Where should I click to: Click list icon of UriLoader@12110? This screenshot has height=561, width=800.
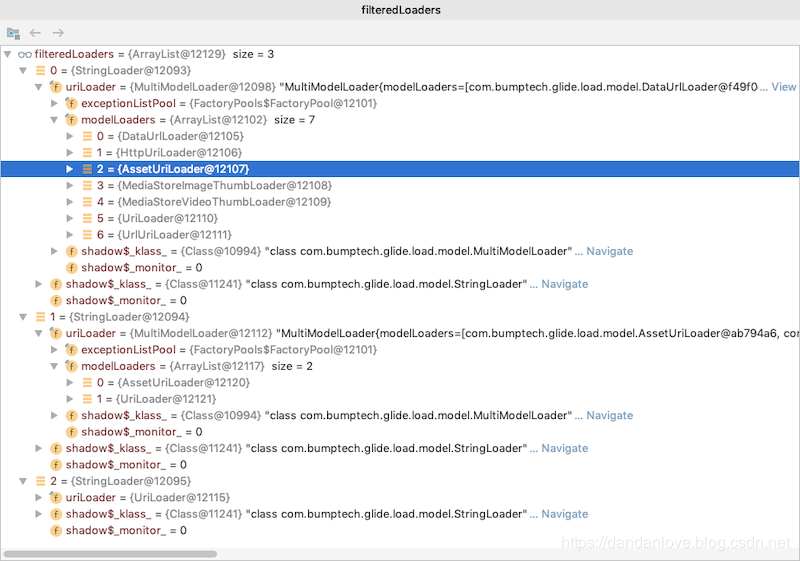coord(87,218)
